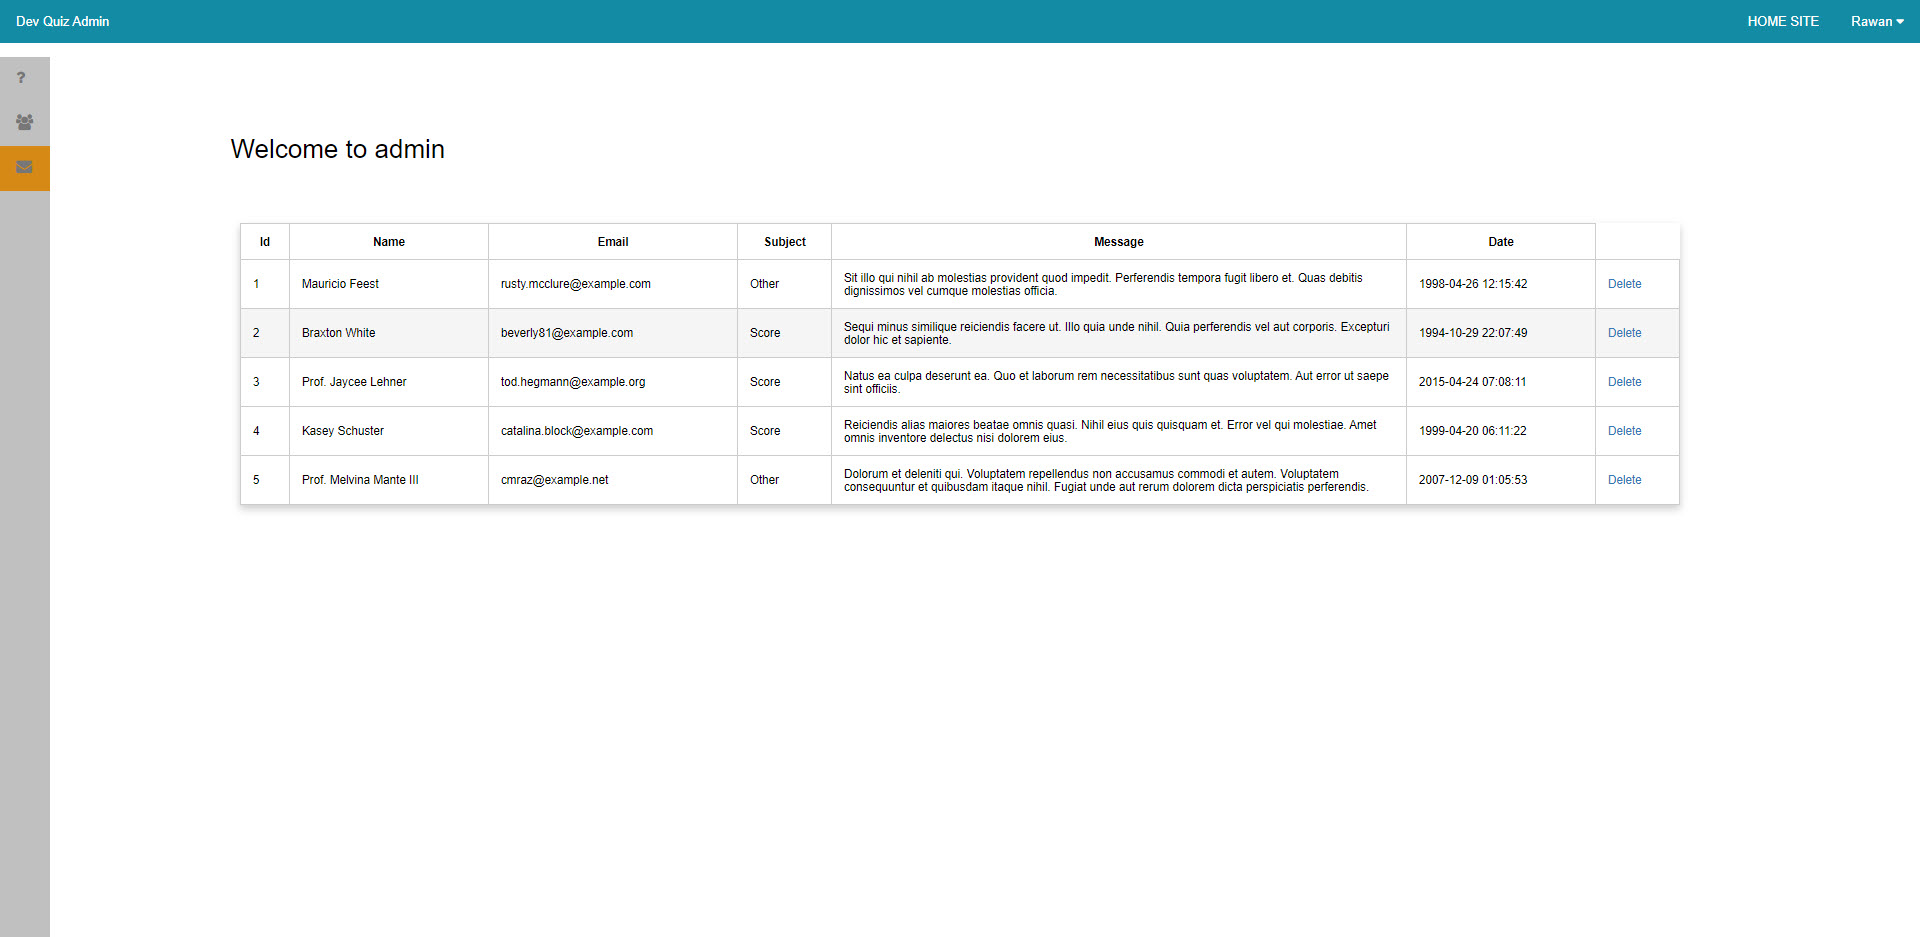Expand the Rawan account dropdown

coord(1877,21)
